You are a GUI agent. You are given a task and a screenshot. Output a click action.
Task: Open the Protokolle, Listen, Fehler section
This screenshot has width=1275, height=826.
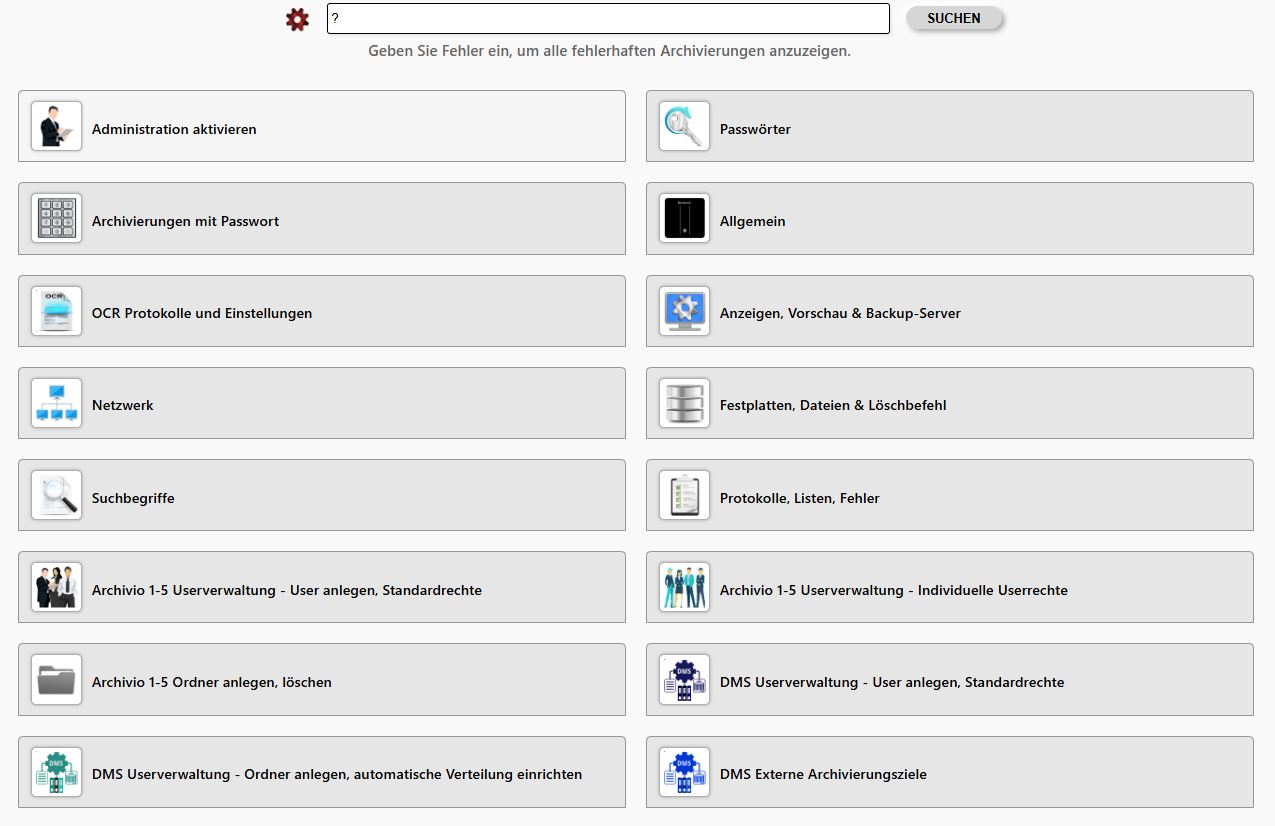point(799,498)
